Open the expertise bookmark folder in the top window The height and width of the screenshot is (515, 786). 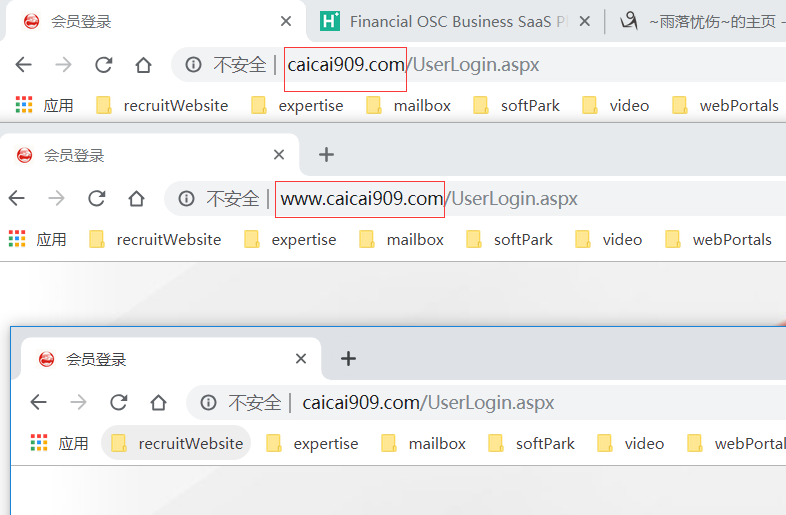pos(298,105)
